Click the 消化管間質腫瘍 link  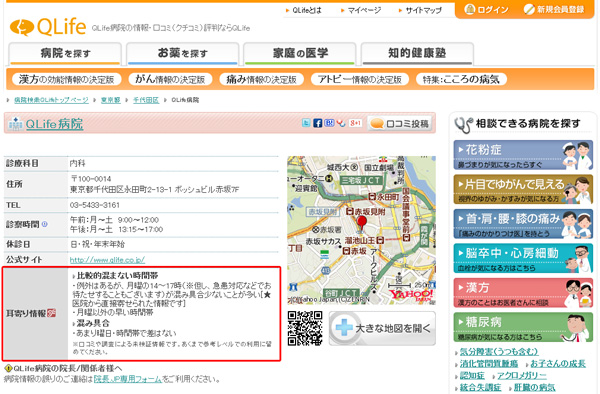(489, 363)
